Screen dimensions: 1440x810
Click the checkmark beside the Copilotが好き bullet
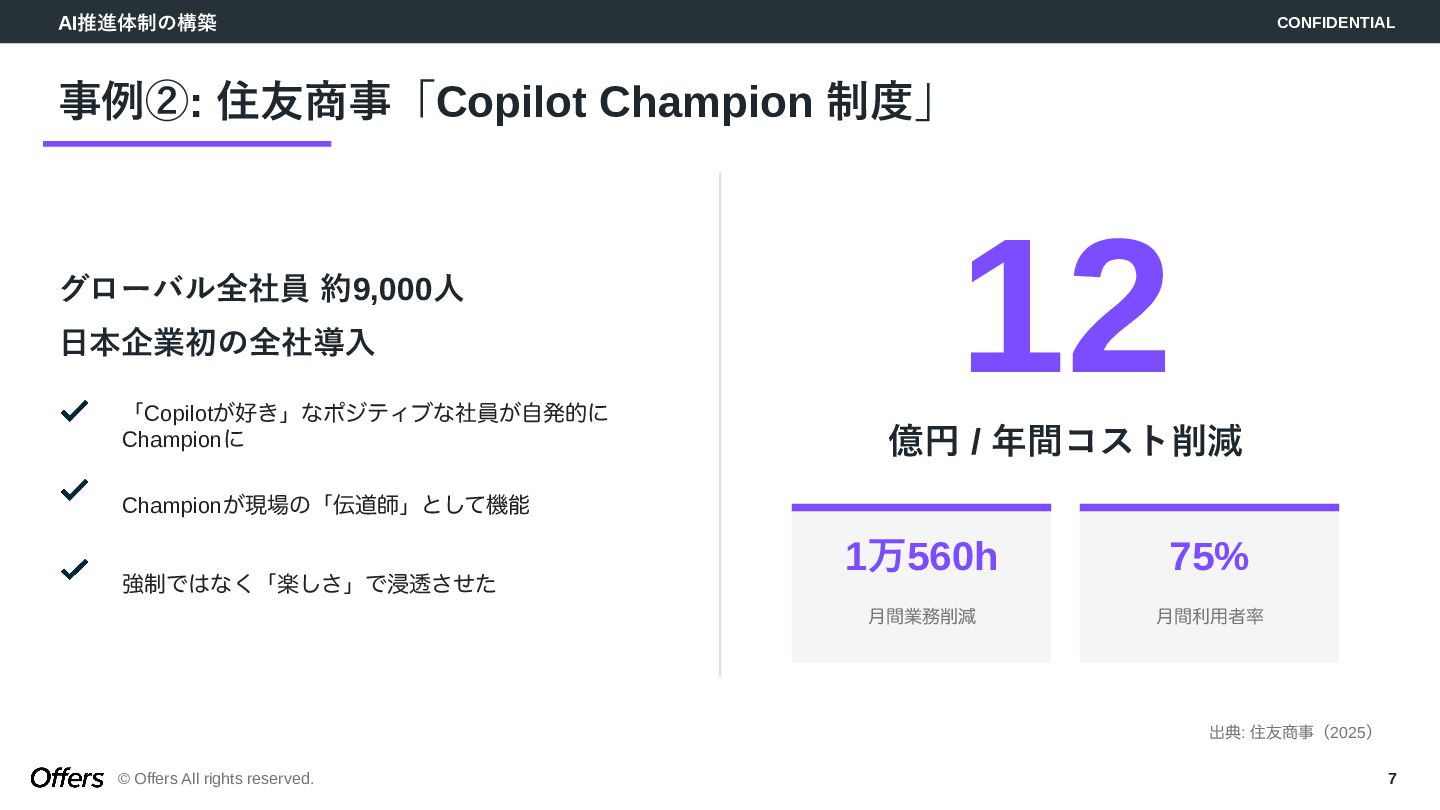[x=74, y=411]
